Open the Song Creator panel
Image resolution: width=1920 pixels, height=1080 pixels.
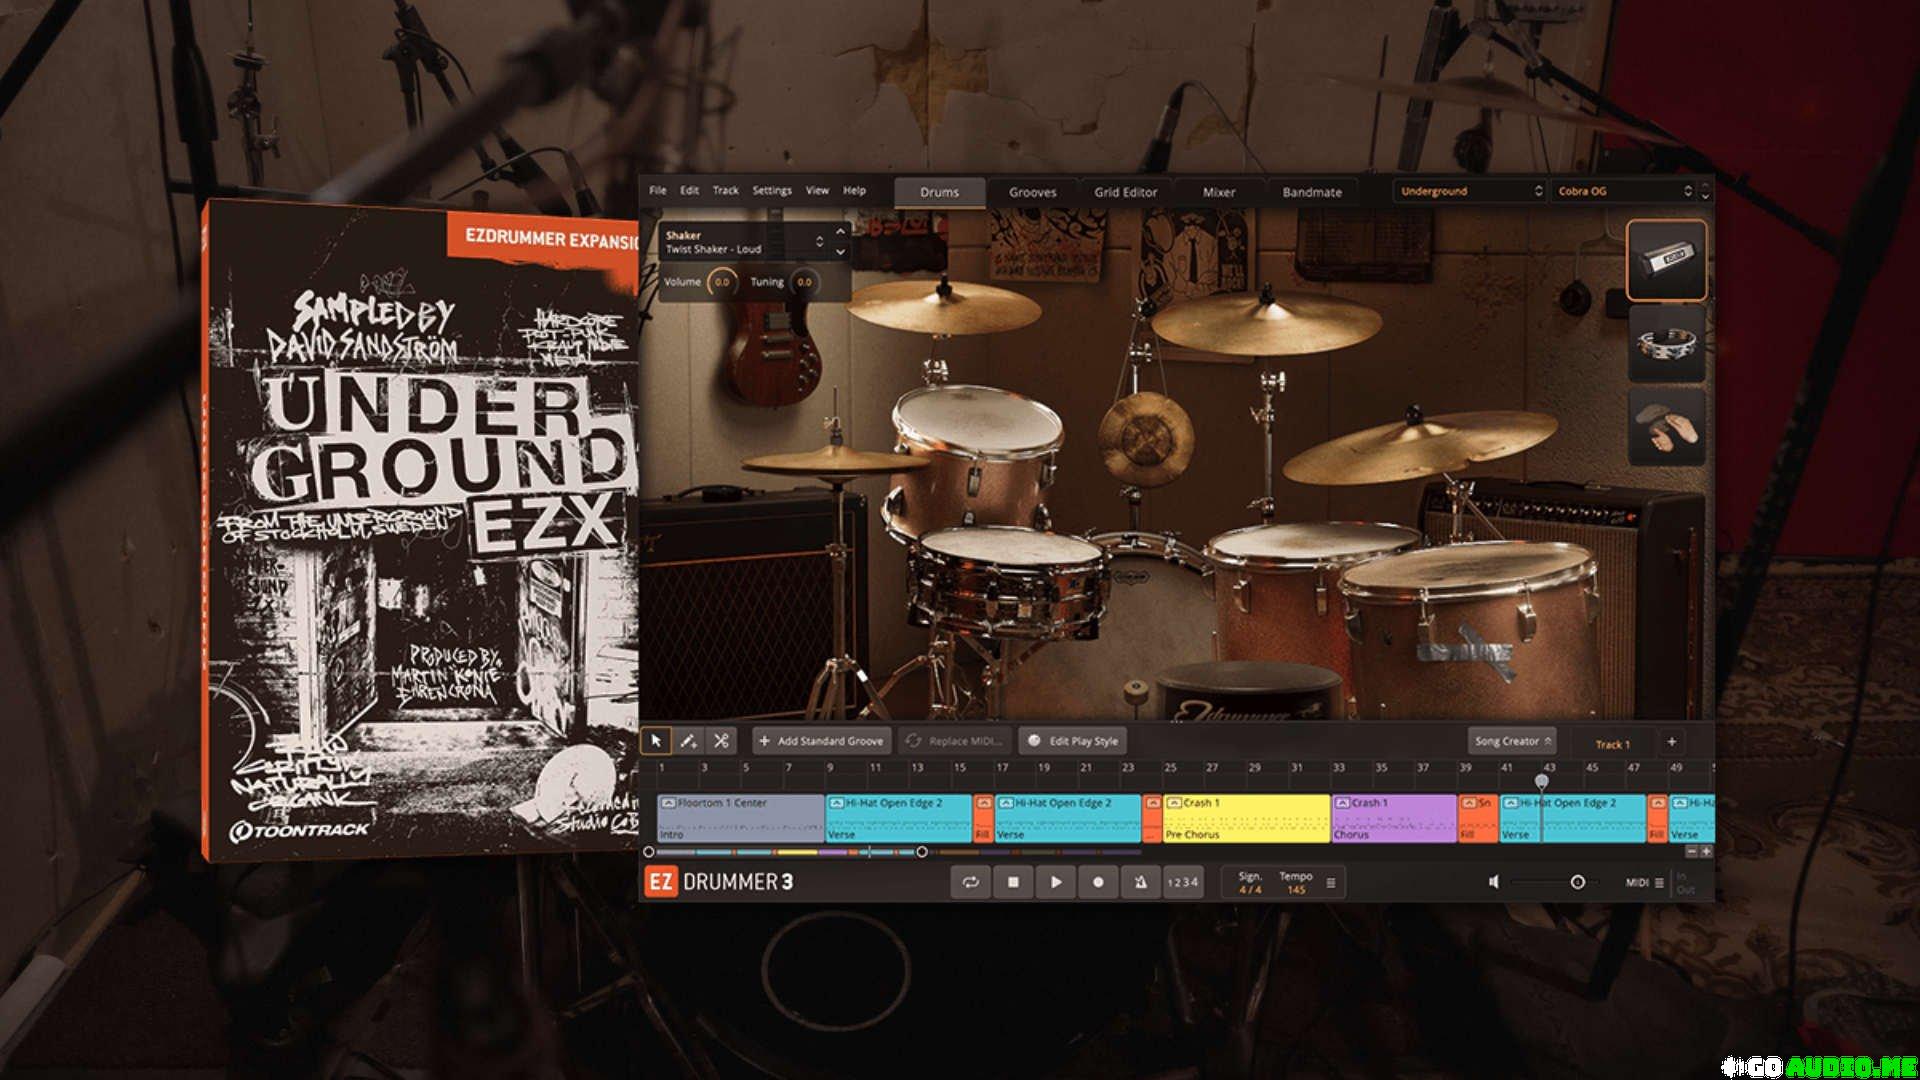coord(1512,741)
